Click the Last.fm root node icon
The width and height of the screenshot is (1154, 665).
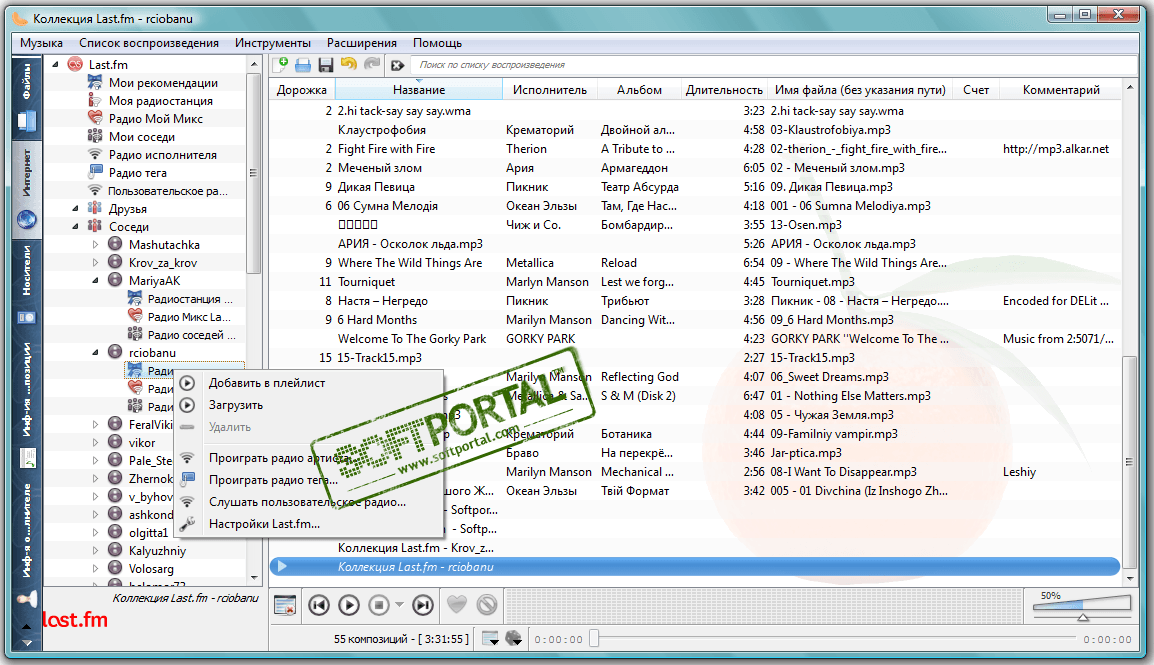[x=75, y=64]
